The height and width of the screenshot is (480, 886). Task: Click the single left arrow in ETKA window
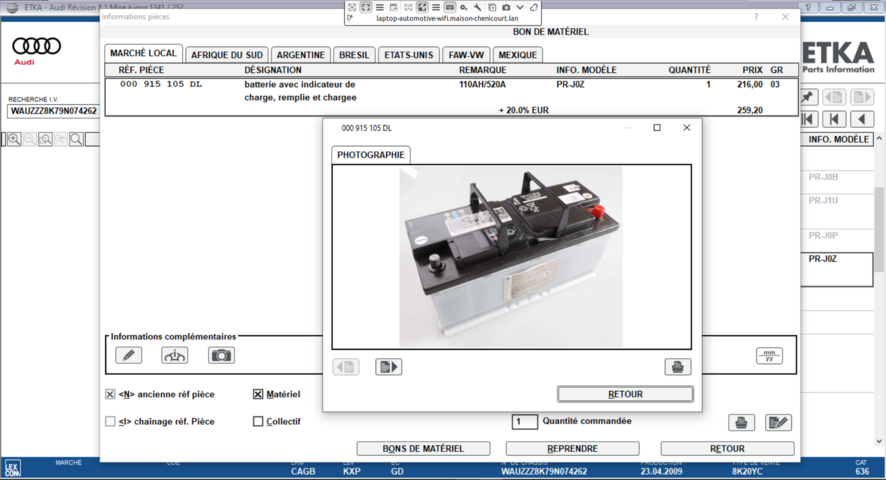[862, 119]
